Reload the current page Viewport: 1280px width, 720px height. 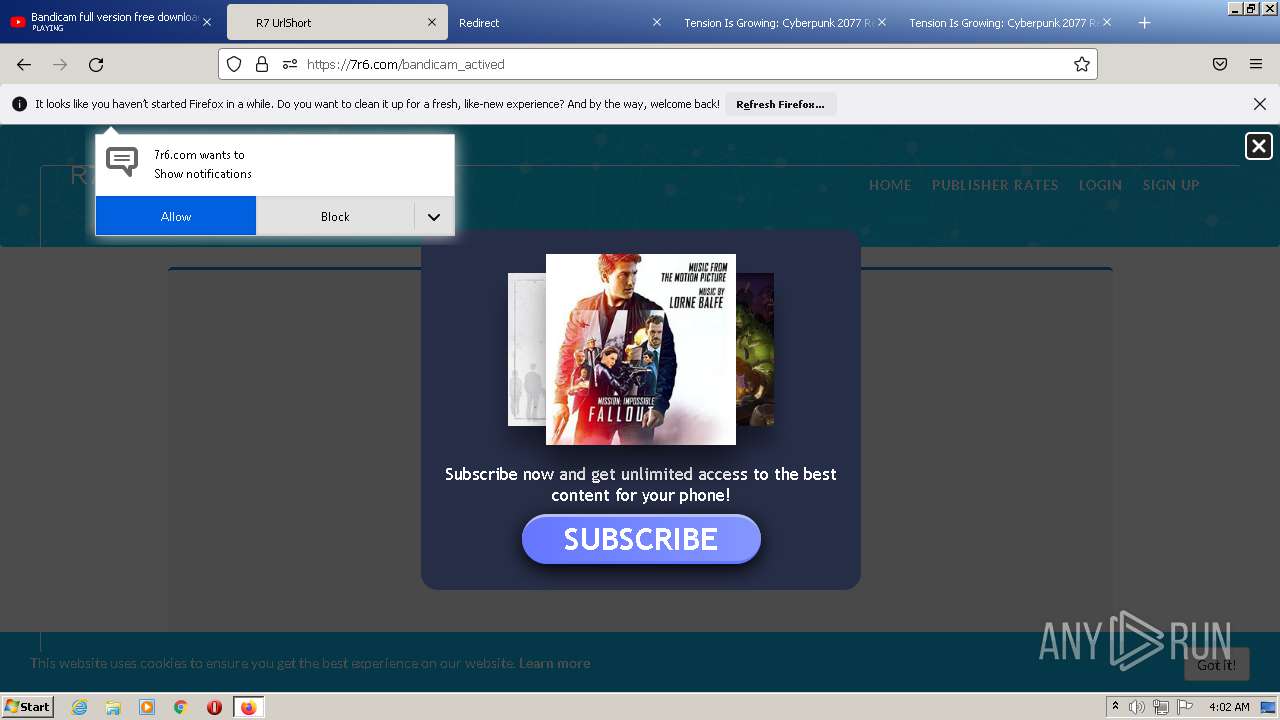96,64
